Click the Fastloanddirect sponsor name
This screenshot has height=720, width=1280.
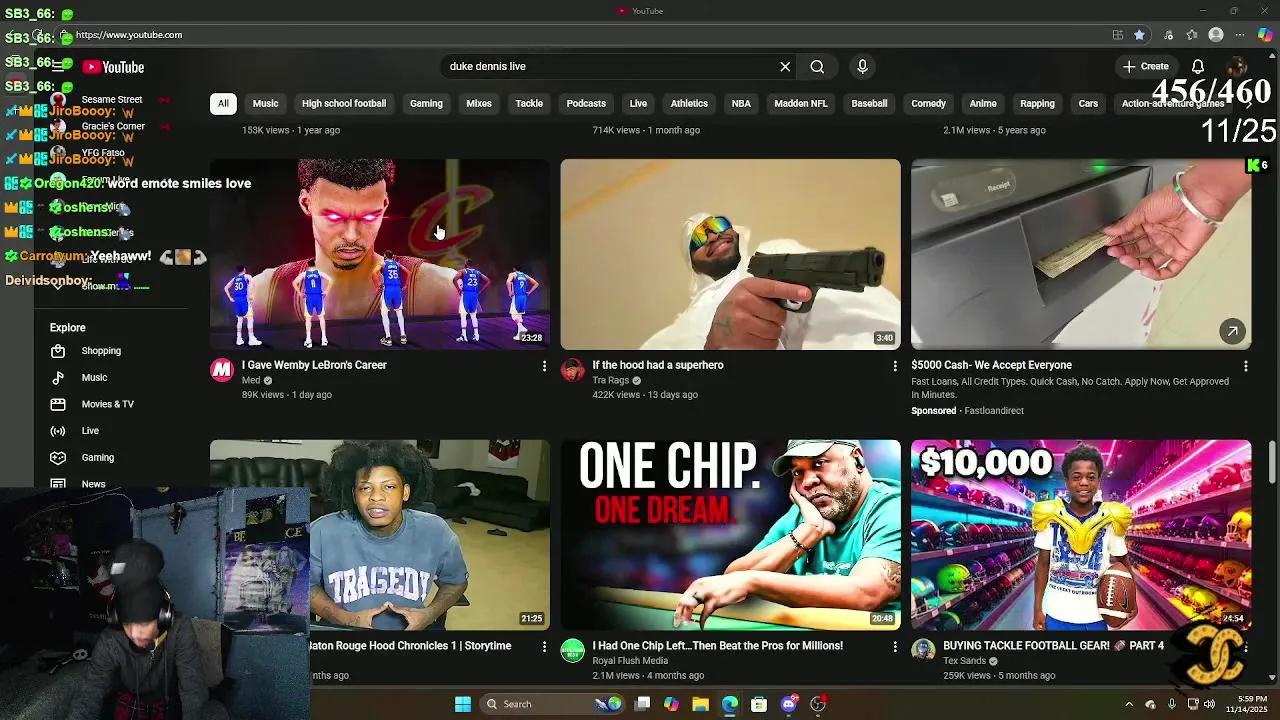pyautogui.click(x=993, y=411)
